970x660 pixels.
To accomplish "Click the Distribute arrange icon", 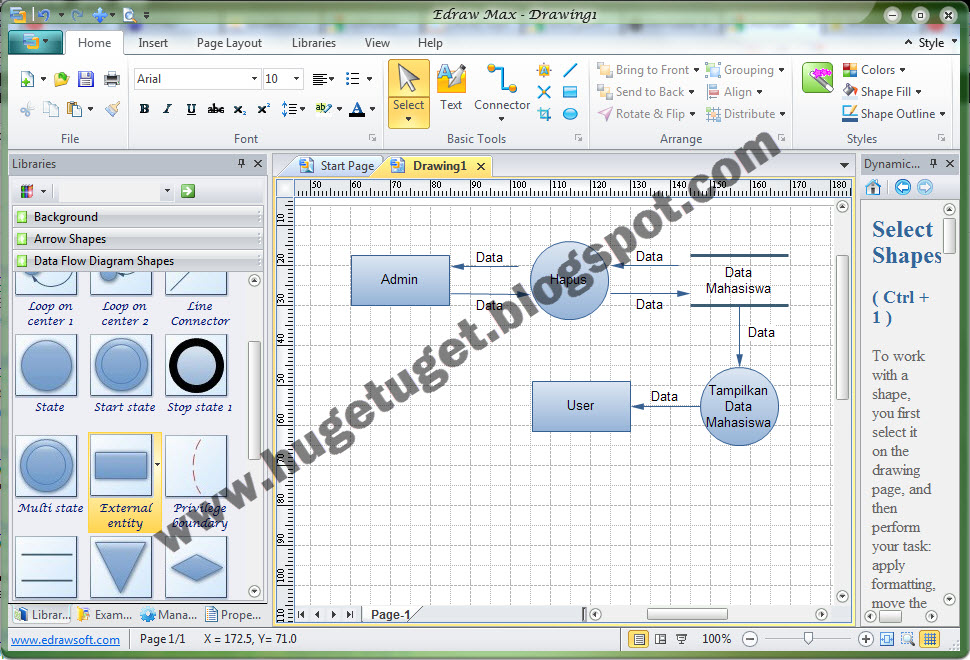I will [745, 113].
